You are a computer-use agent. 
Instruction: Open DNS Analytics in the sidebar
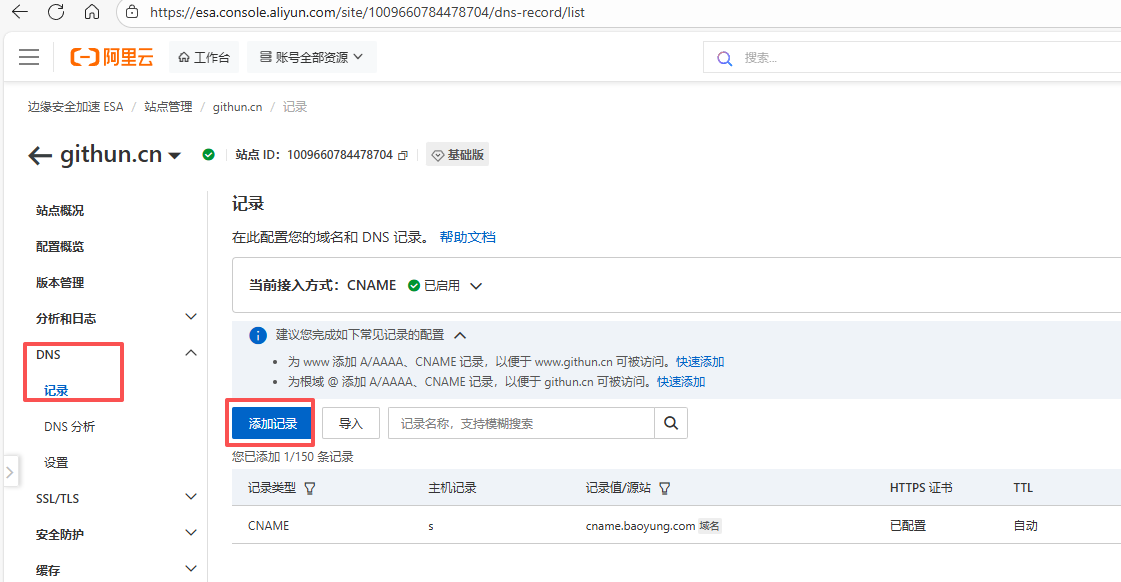coord(69,426)
